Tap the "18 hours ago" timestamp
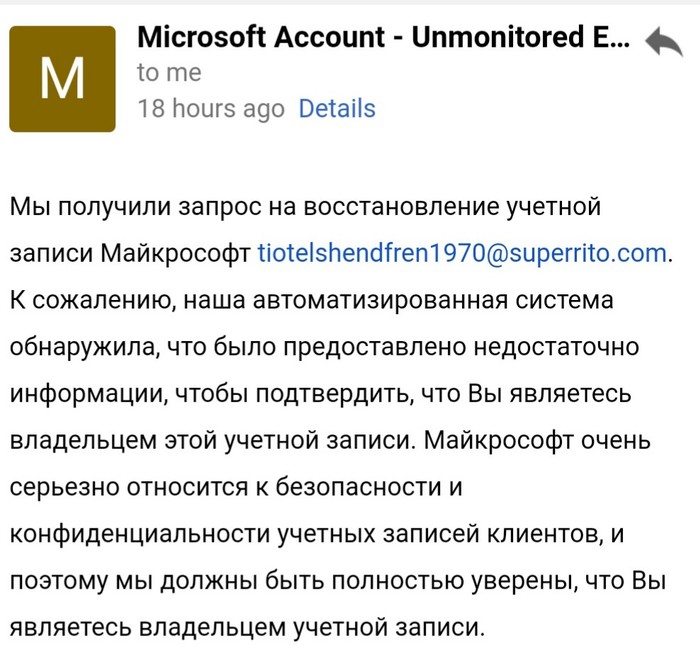This screenshot has width=700, height=663. (x=211, y=108)
